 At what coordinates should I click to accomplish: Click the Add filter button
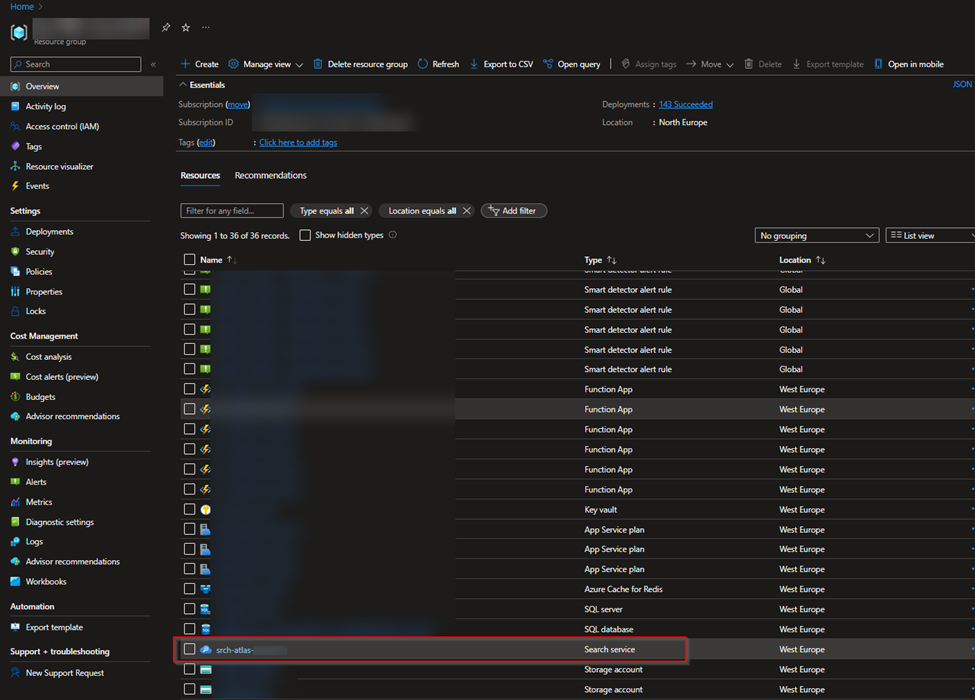[513, 211]
